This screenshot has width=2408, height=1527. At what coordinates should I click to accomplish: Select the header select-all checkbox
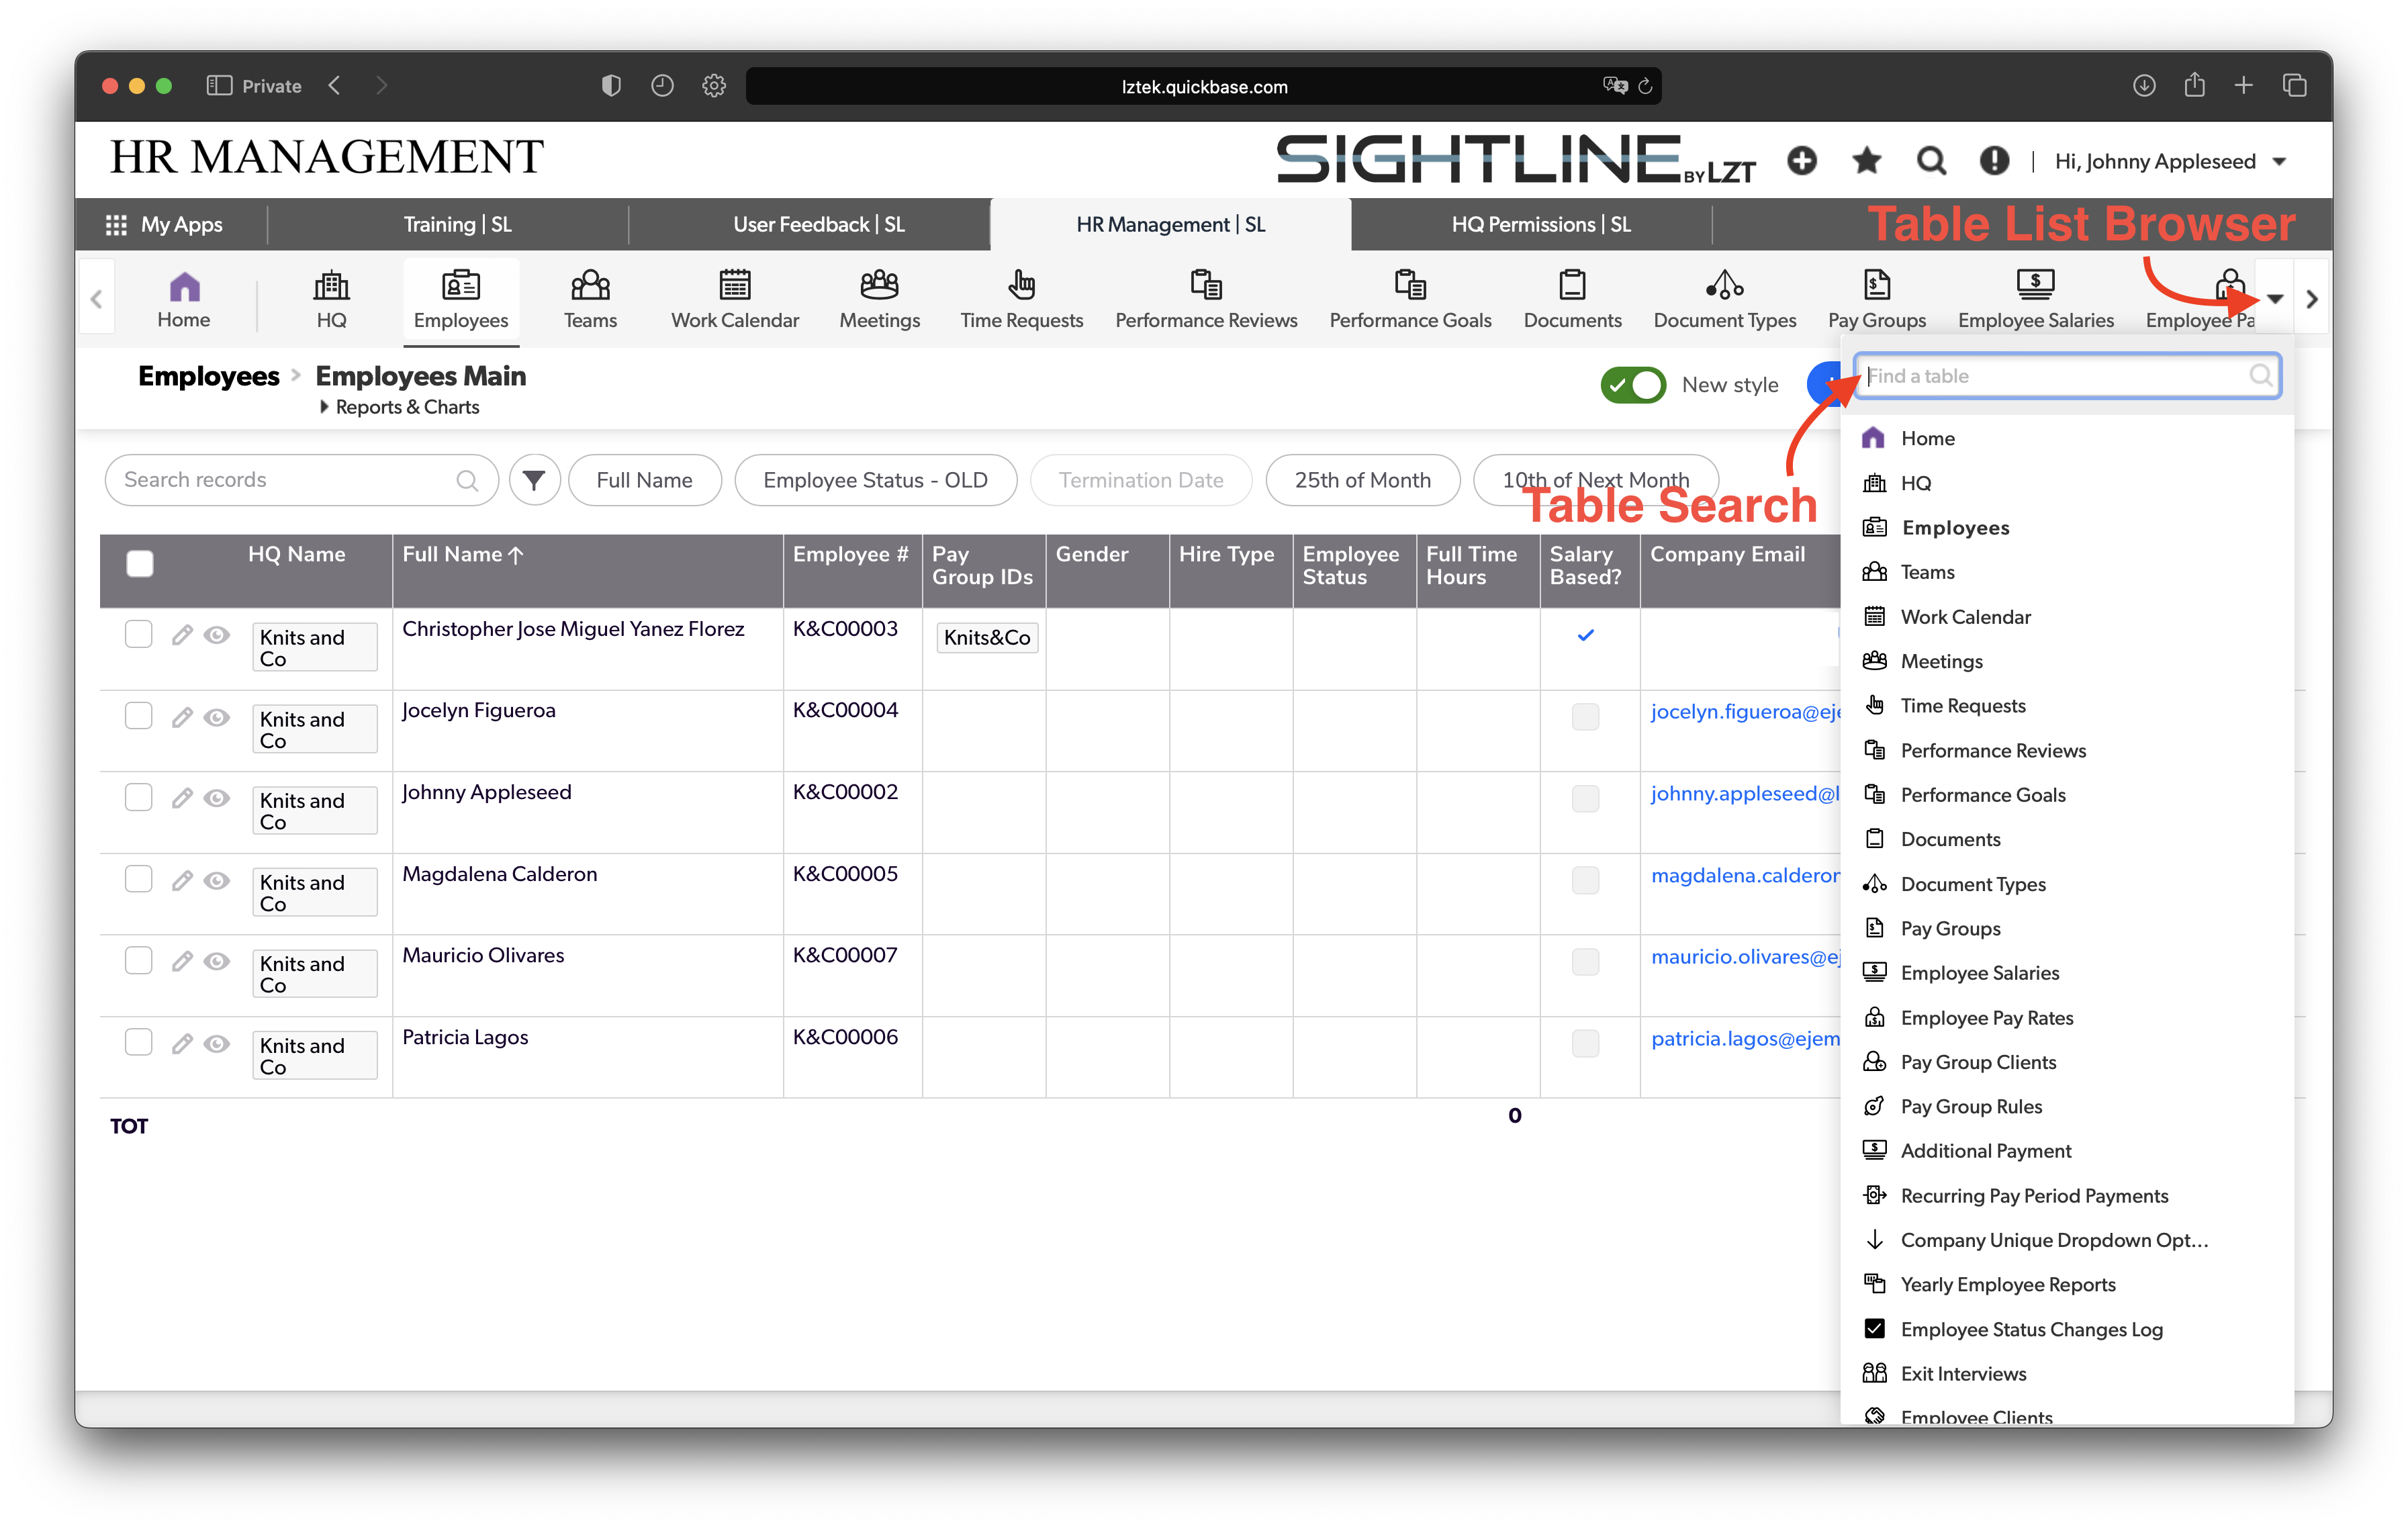coord(140,563)
